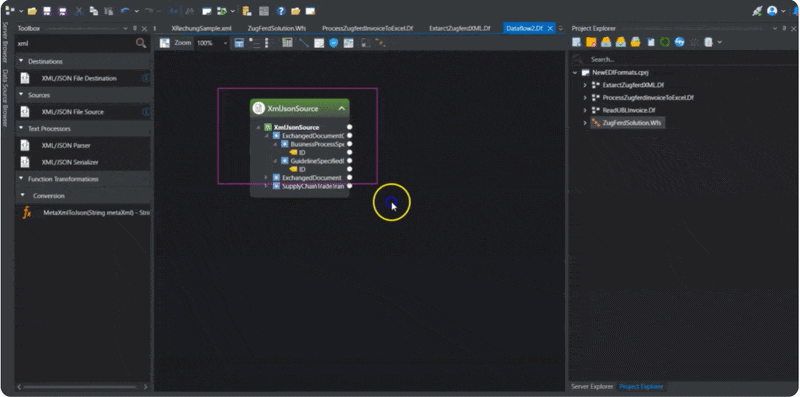Click the fit-to-screen icon left of Zoom

165,43
